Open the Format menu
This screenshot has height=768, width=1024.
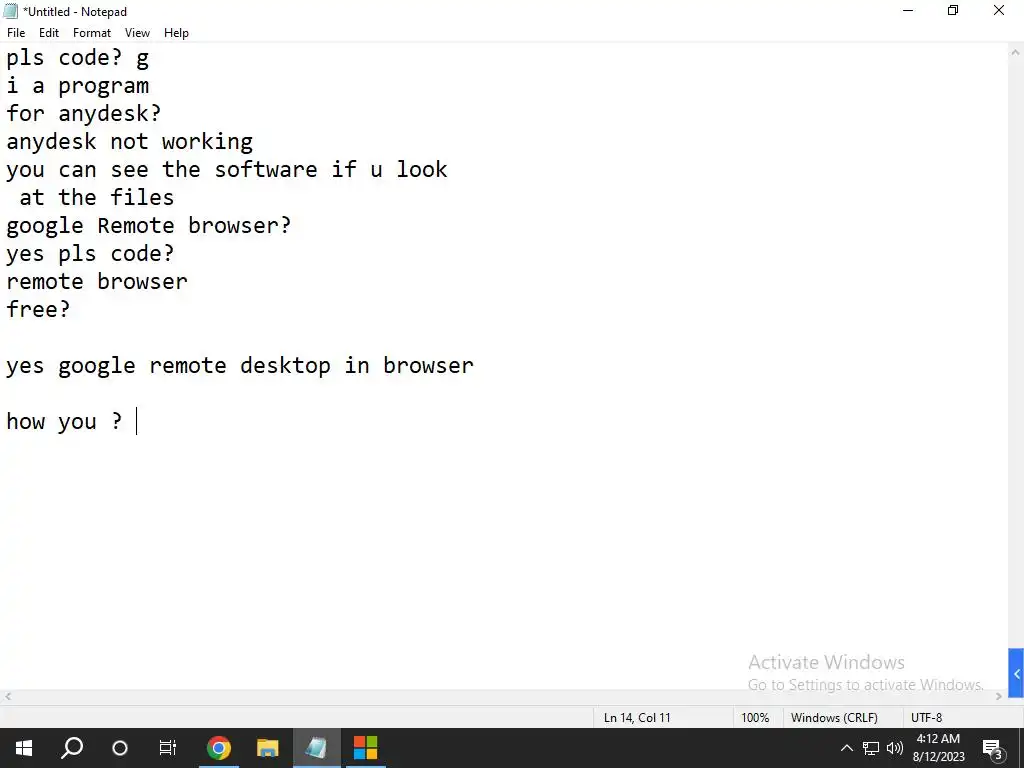91,33
